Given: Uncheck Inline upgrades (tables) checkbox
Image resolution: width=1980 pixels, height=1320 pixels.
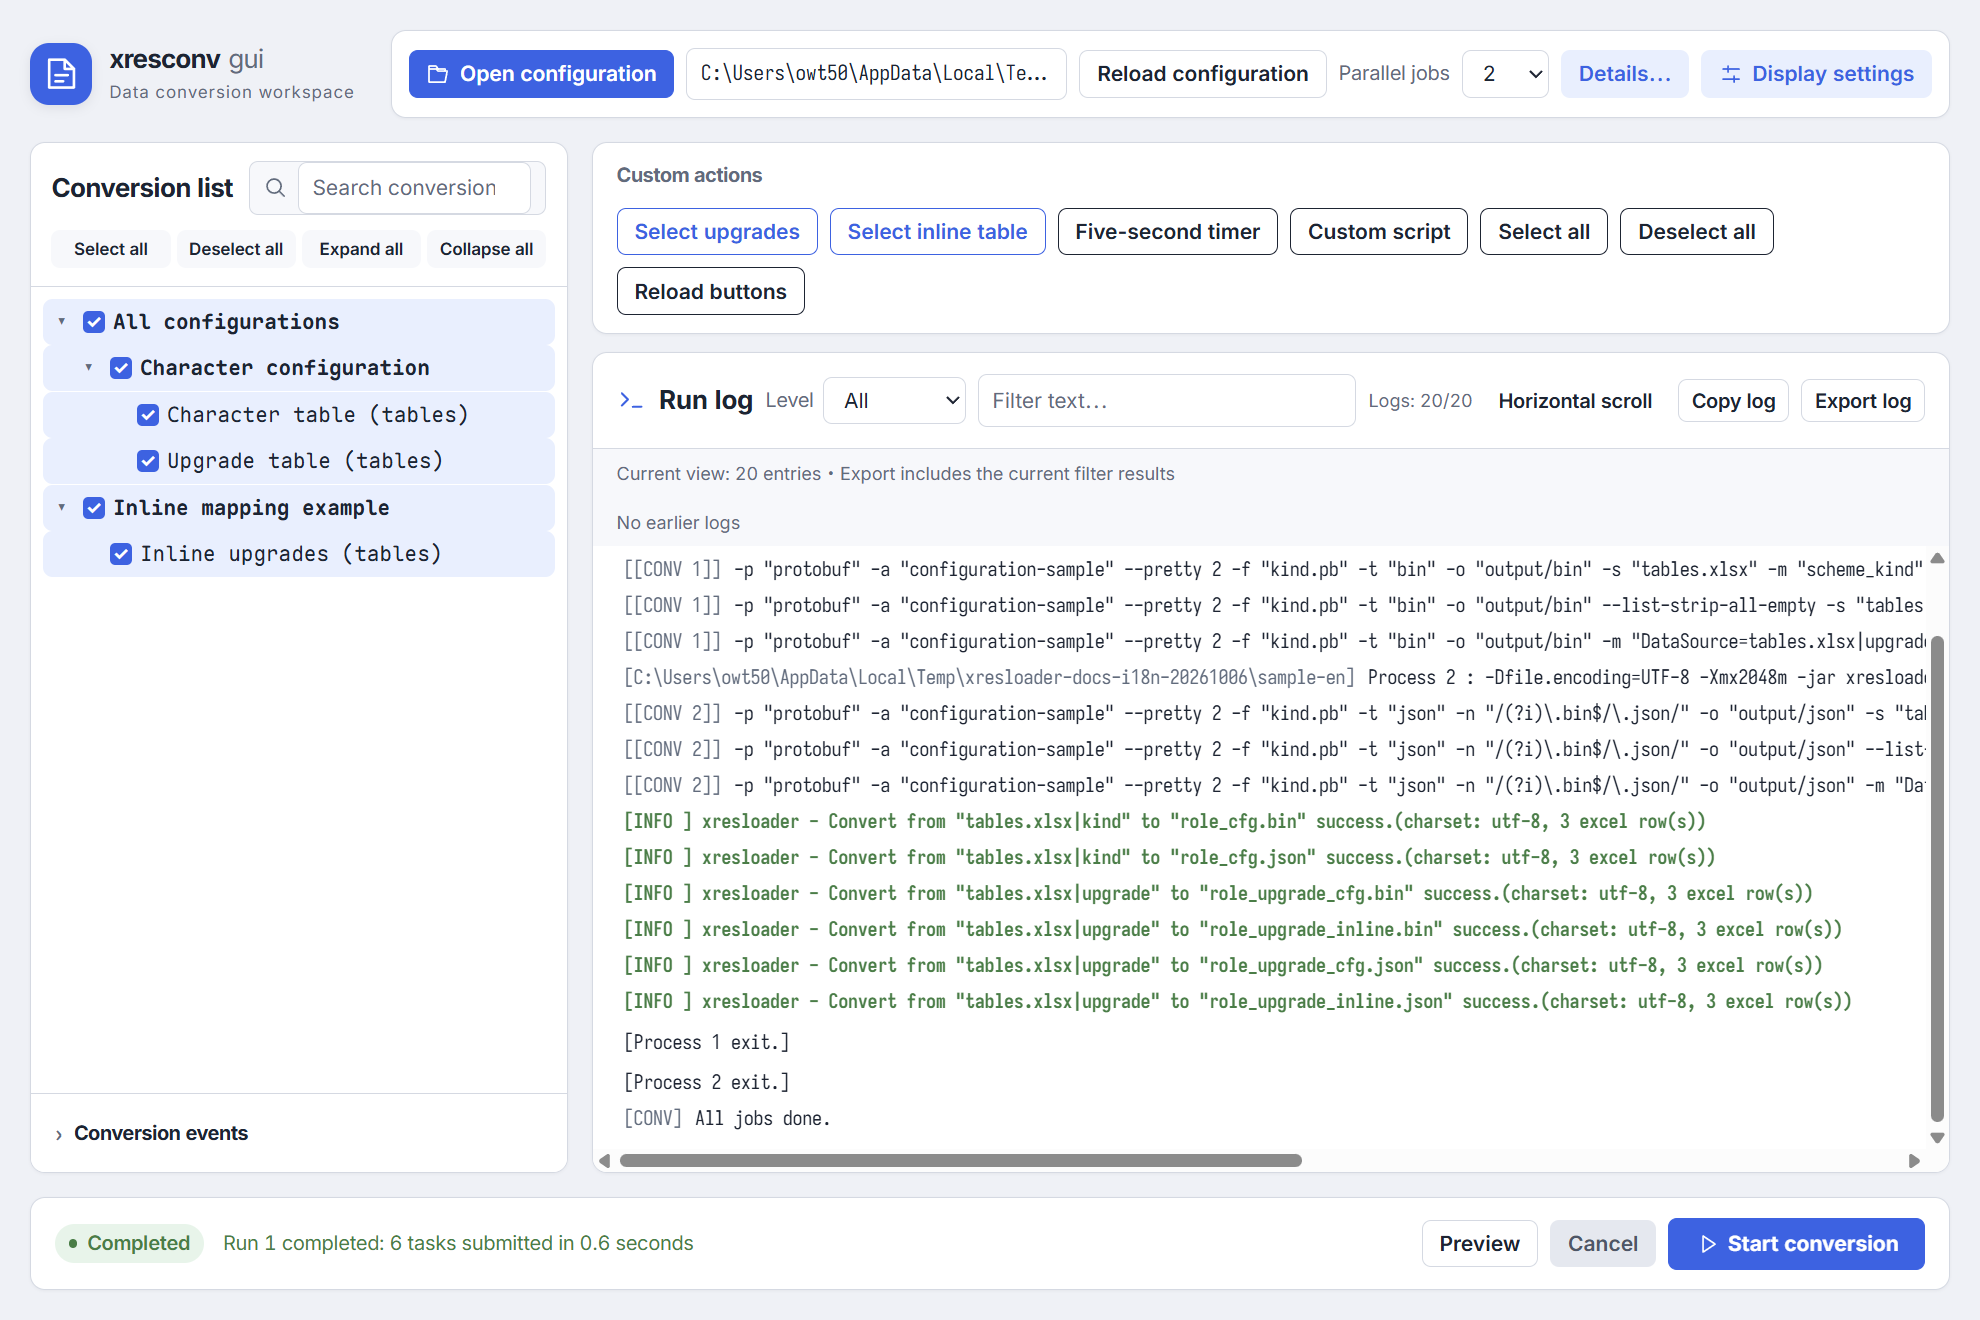Looking at the screenshot, I should [121, 554].
